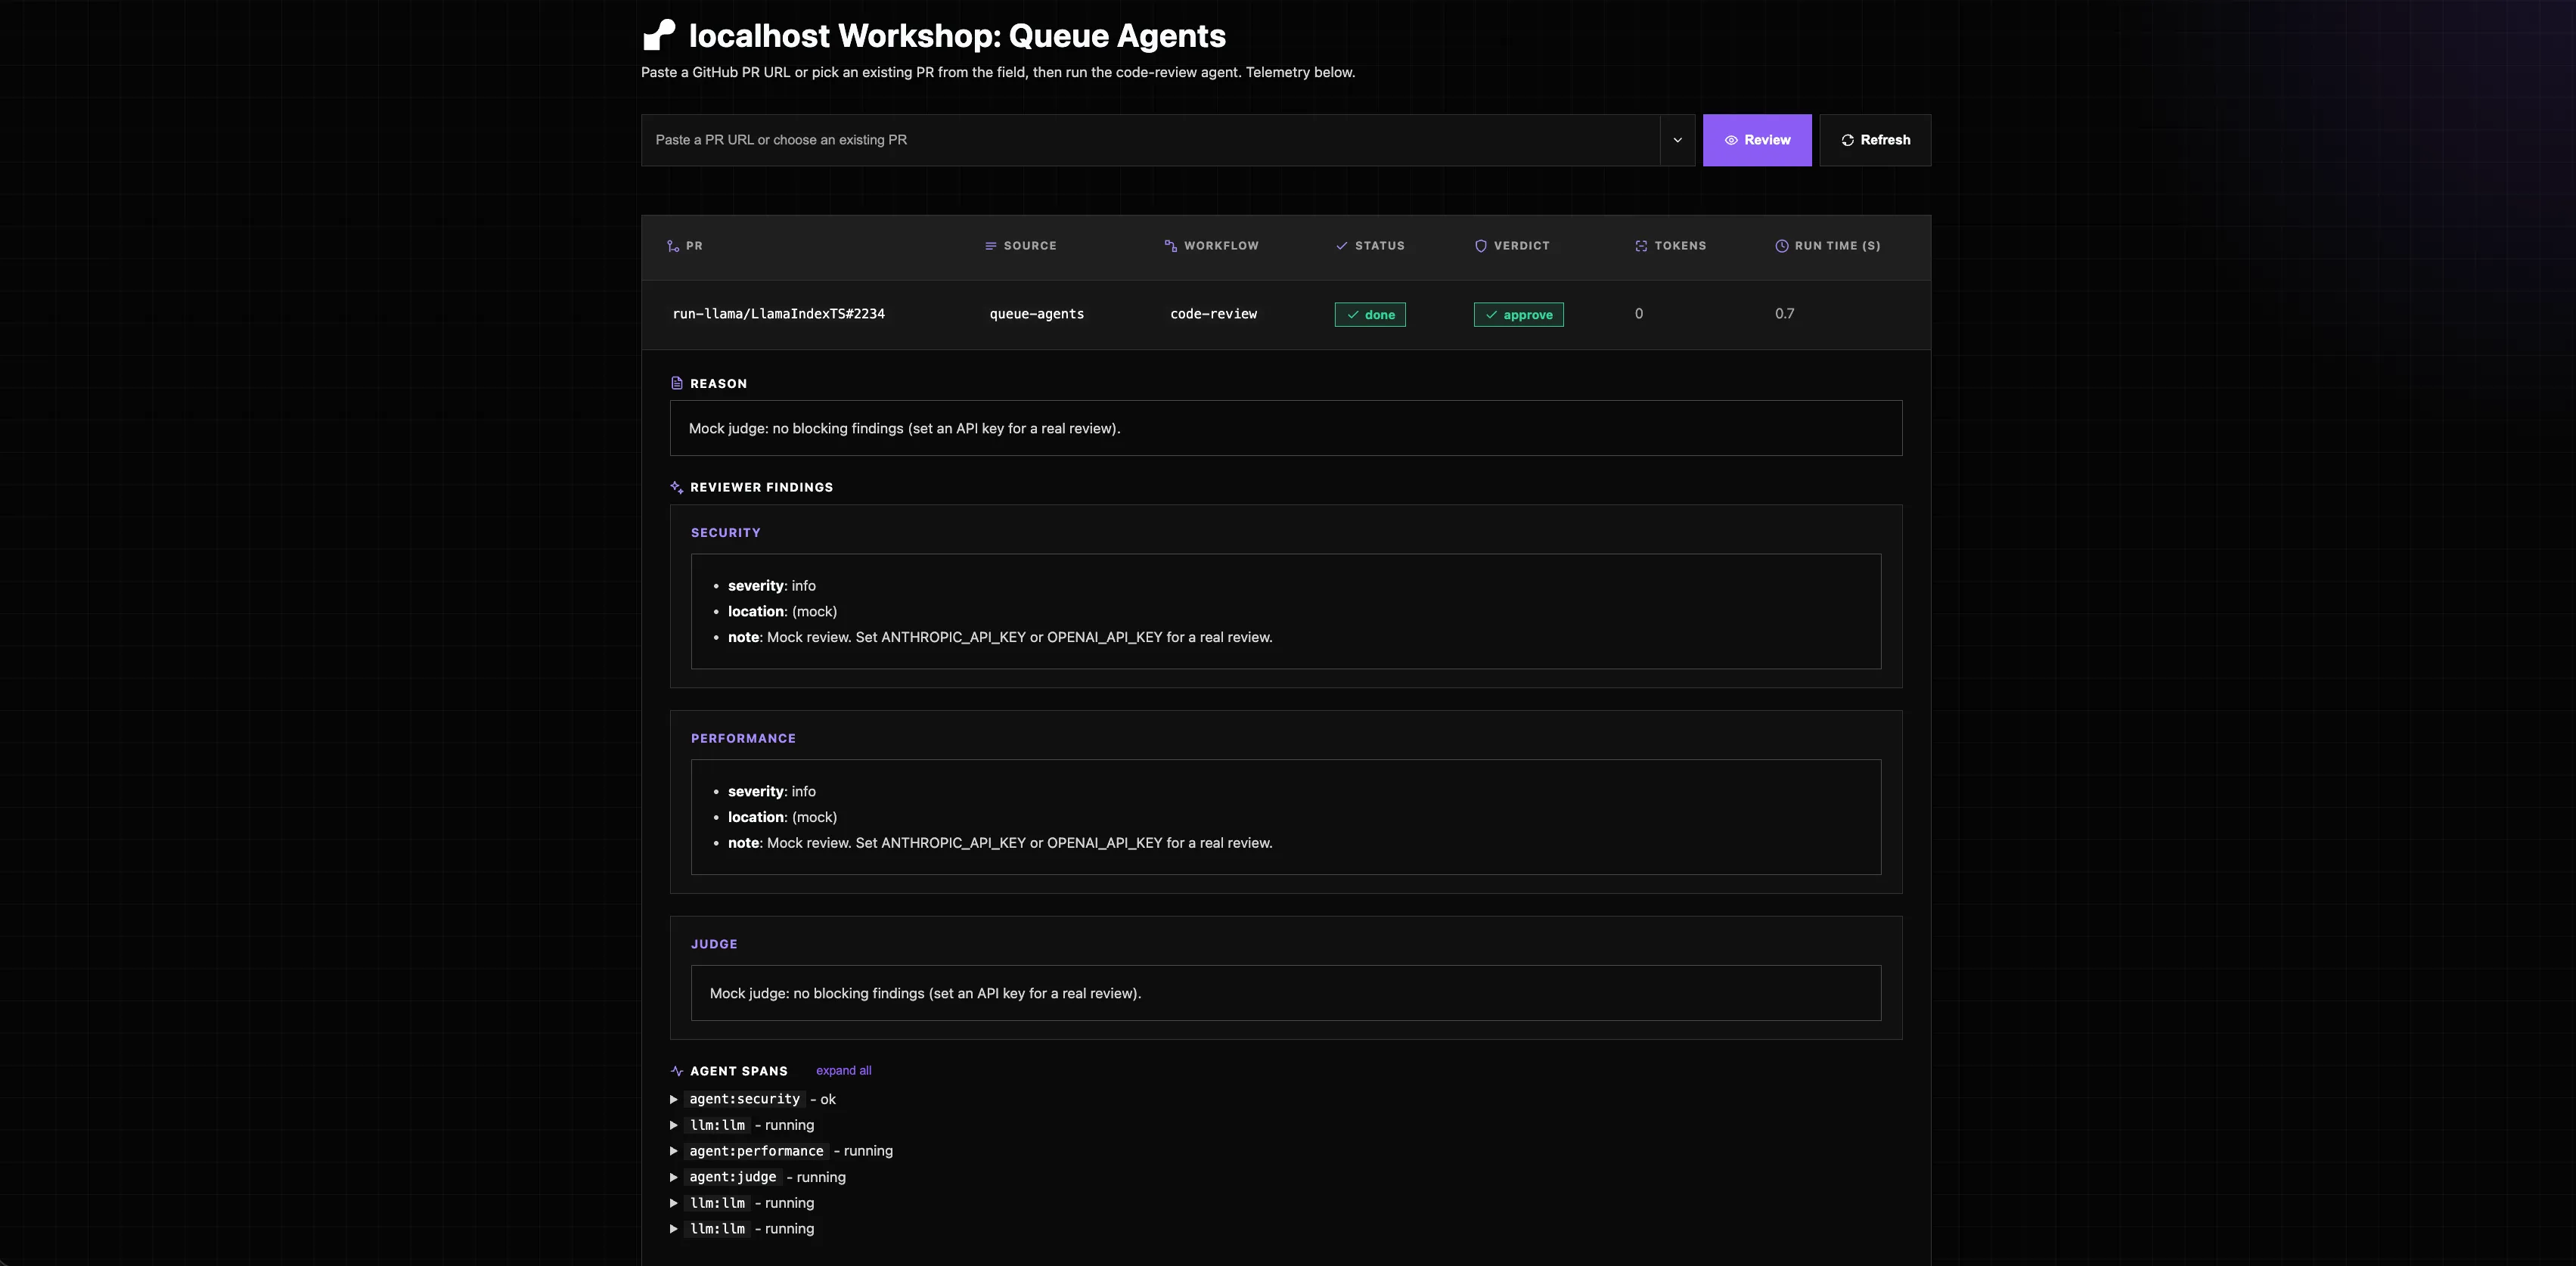Click the JUDGE findings heading
Screen dimensions: 2576x1266
tap(714, 944)
